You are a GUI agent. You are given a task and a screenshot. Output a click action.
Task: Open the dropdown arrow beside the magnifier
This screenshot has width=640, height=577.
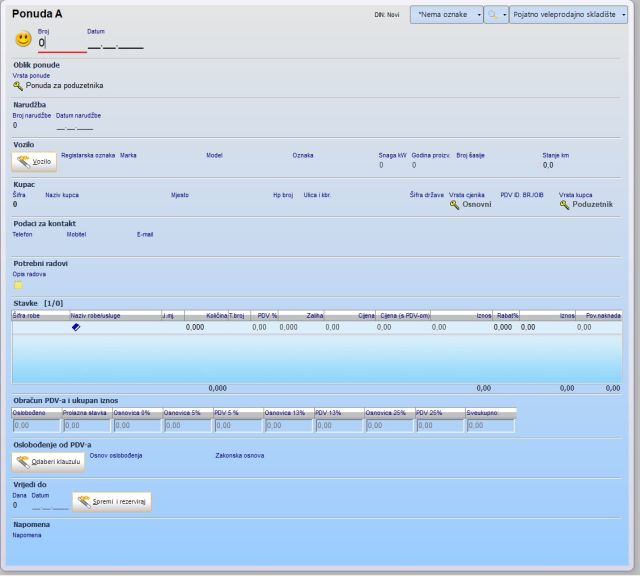(504, 16)
